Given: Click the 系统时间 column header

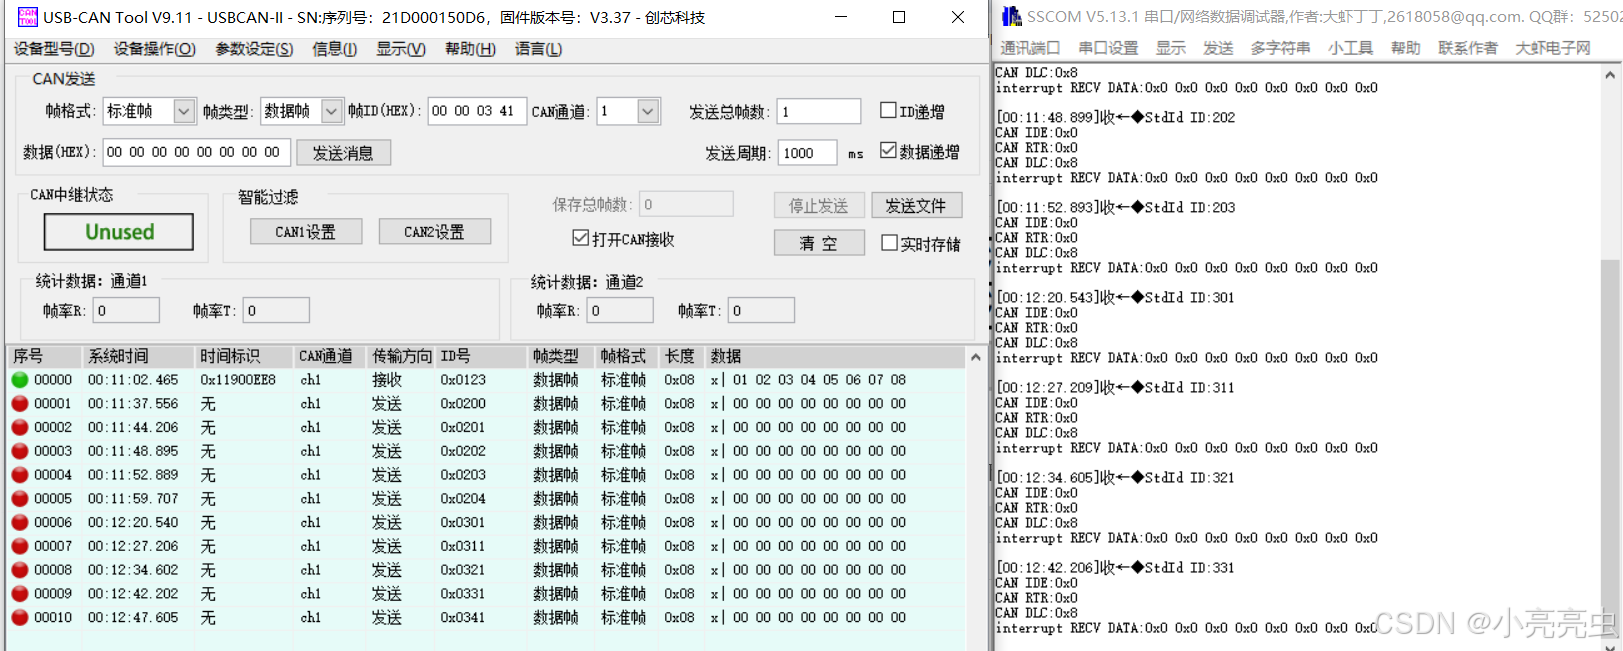Looking at the screenshot, I should coord(138,356).
